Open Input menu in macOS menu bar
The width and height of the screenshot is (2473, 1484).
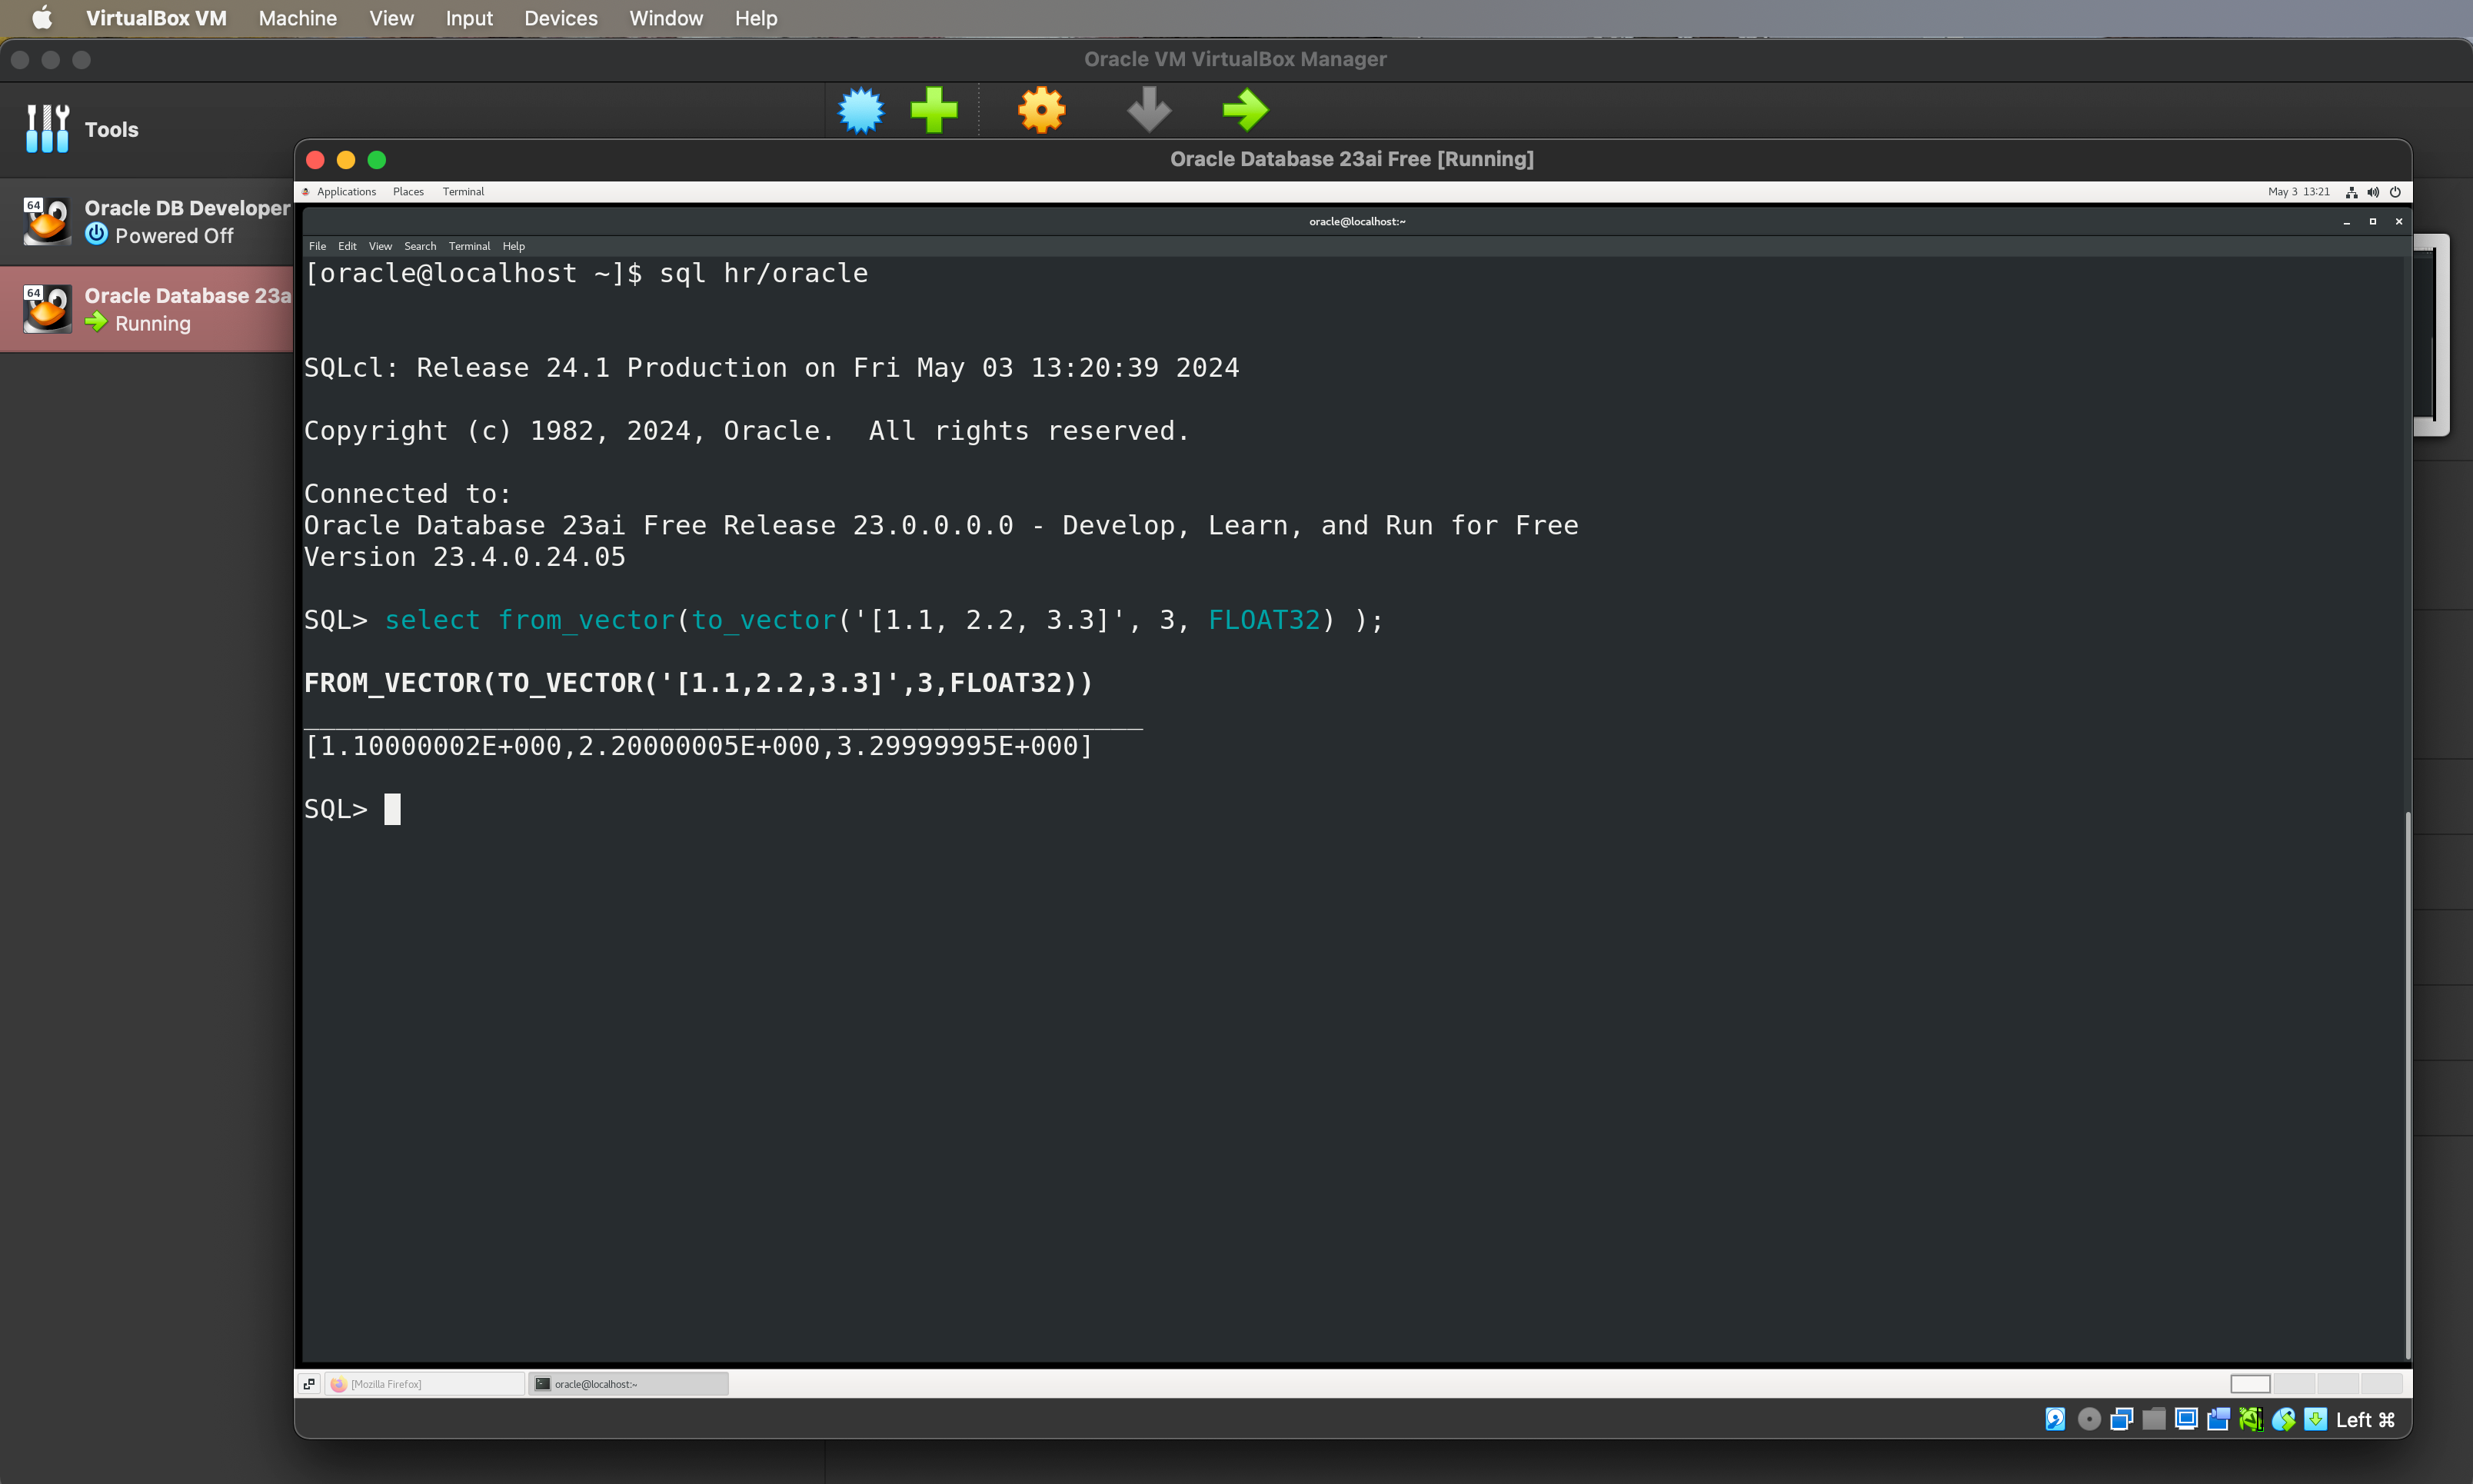(469, 18)
